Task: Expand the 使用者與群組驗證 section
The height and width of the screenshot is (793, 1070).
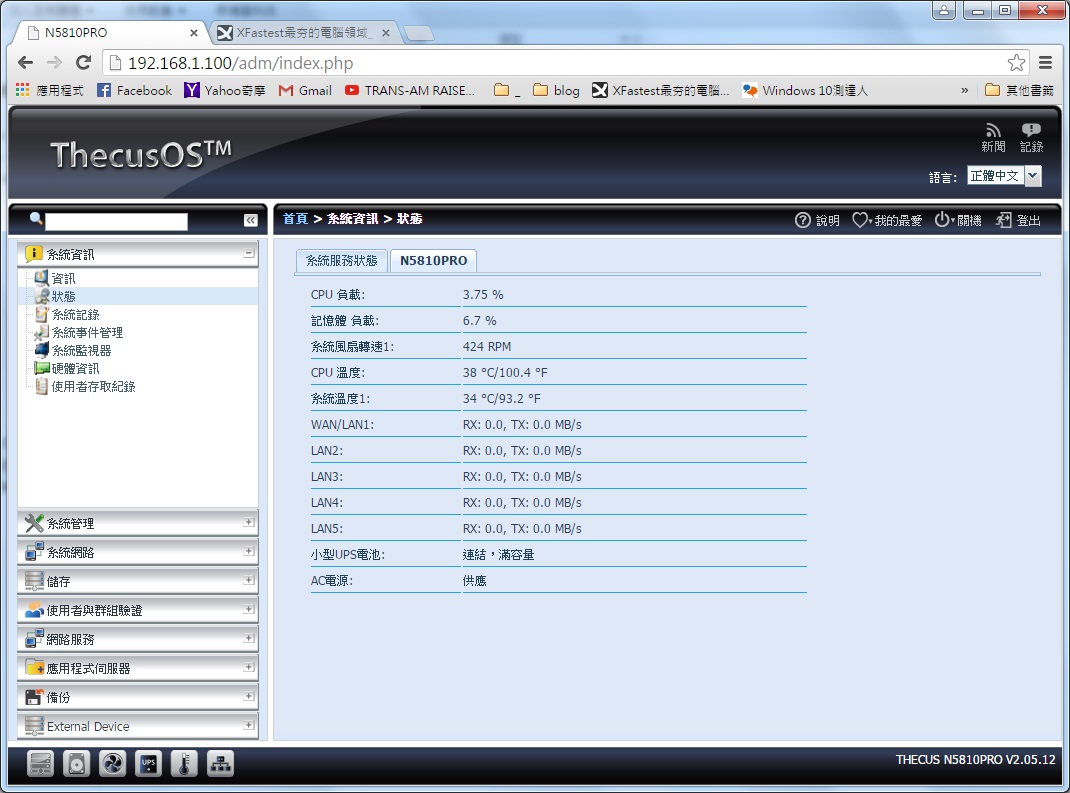Action: pos(249,609)
